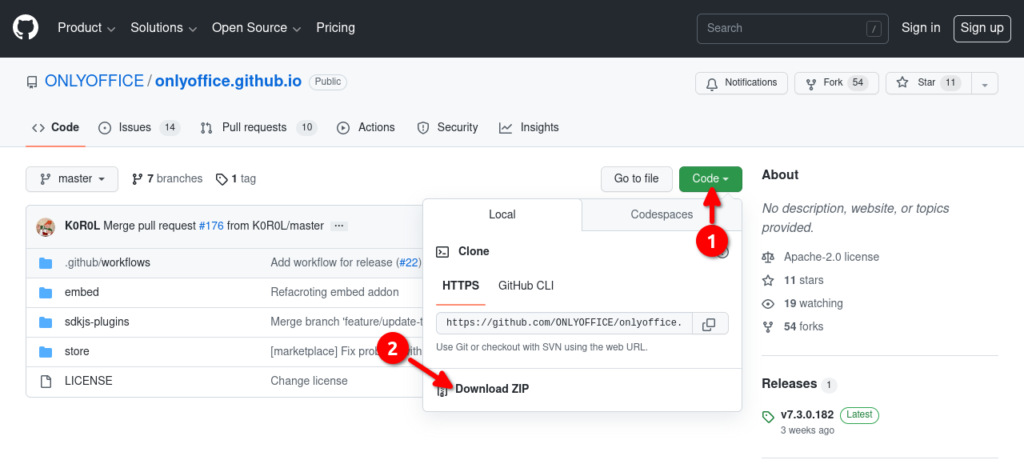Open the master branch selector
The image size is (1024, 476).
(72, 179)
